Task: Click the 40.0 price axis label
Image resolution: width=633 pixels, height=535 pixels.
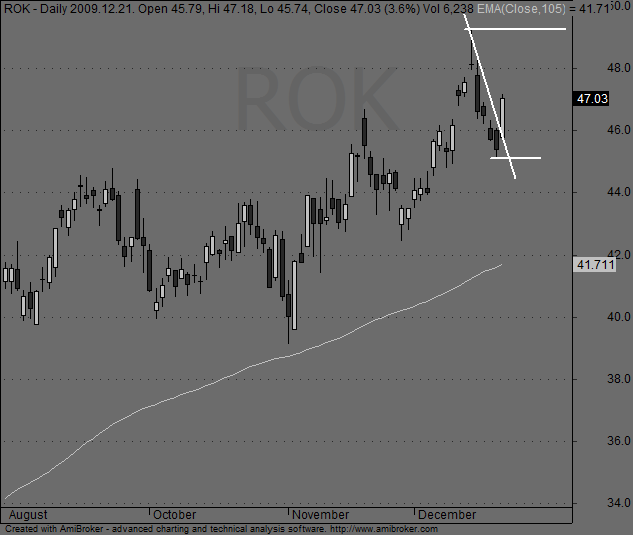Action: [618, 317]
